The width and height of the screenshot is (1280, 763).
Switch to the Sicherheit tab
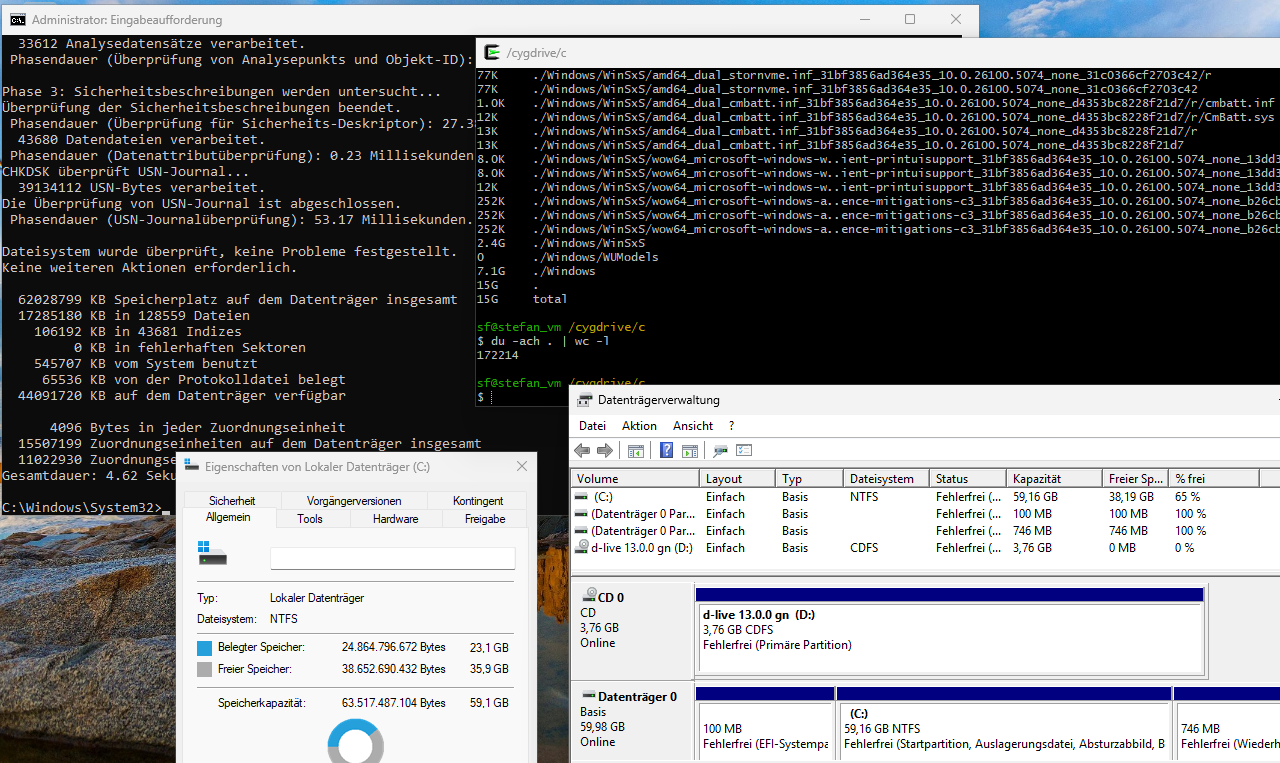pos(232,500)
